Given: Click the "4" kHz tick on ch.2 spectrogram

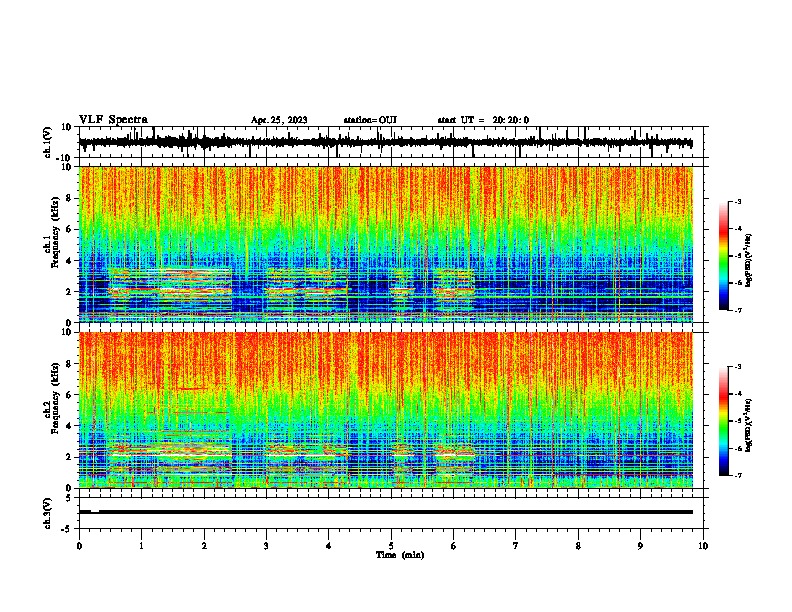Looking at the screenshot, I should click(69, 426).
